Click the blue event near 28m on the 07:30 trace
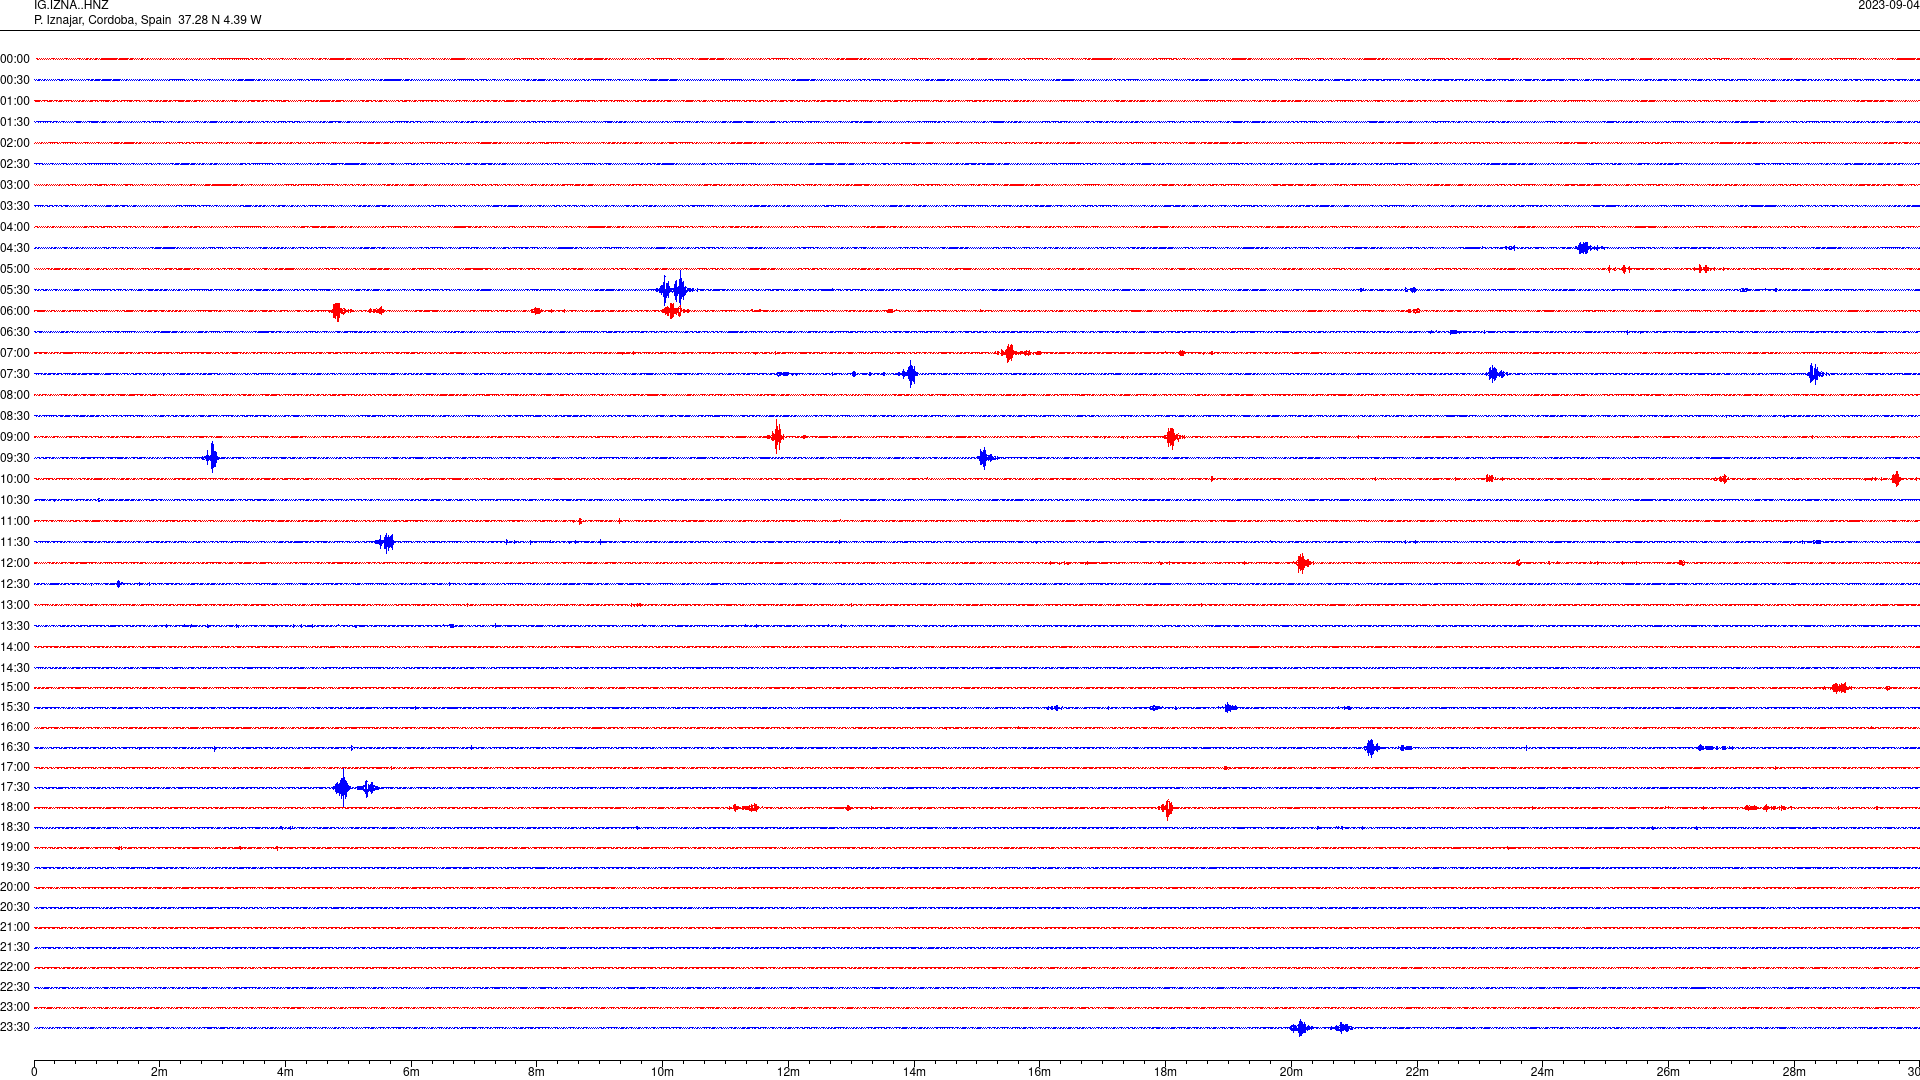 [x=1815, y=374]
